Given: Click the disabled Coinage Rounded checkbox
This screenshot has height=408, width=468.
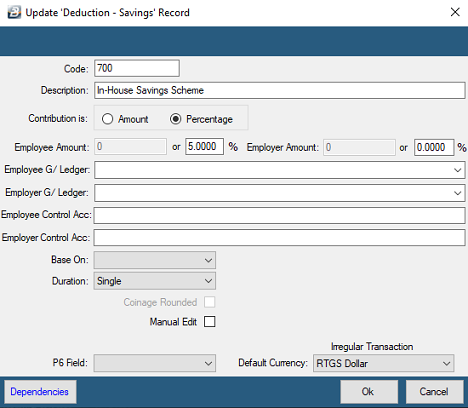Looking at the screenshot, I should pos(209,302).
